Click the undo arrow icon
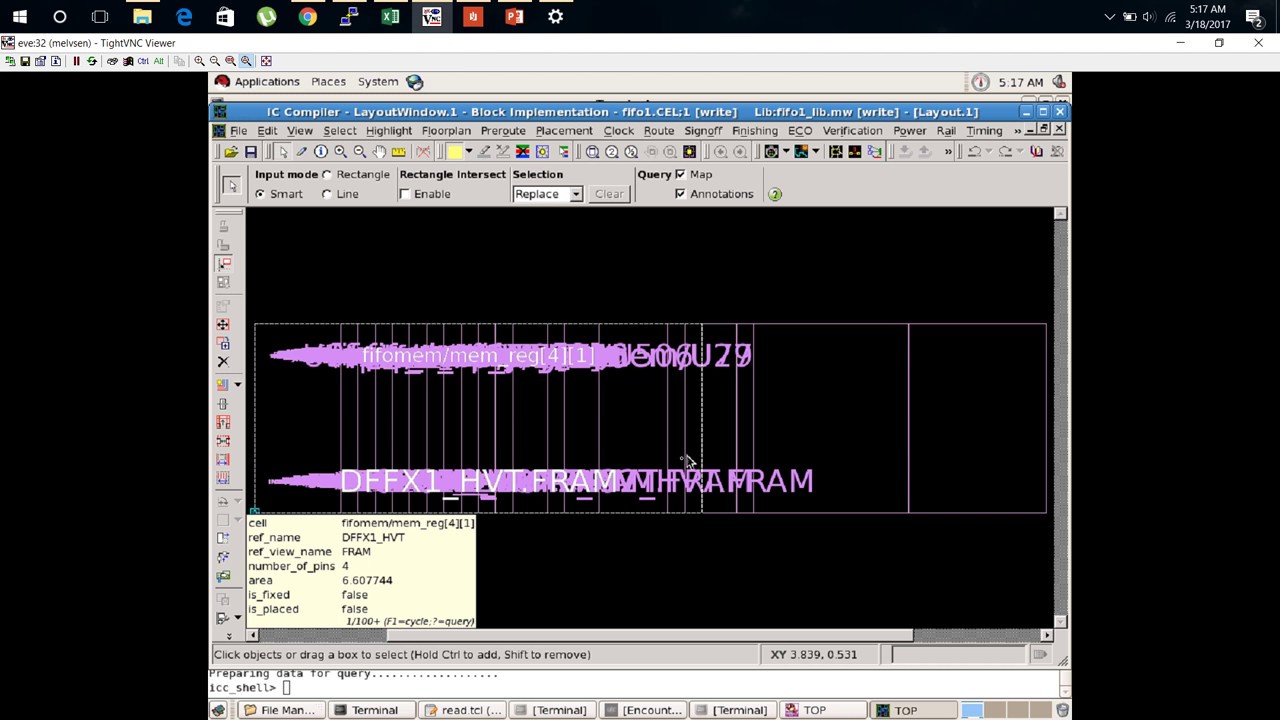 974,151
